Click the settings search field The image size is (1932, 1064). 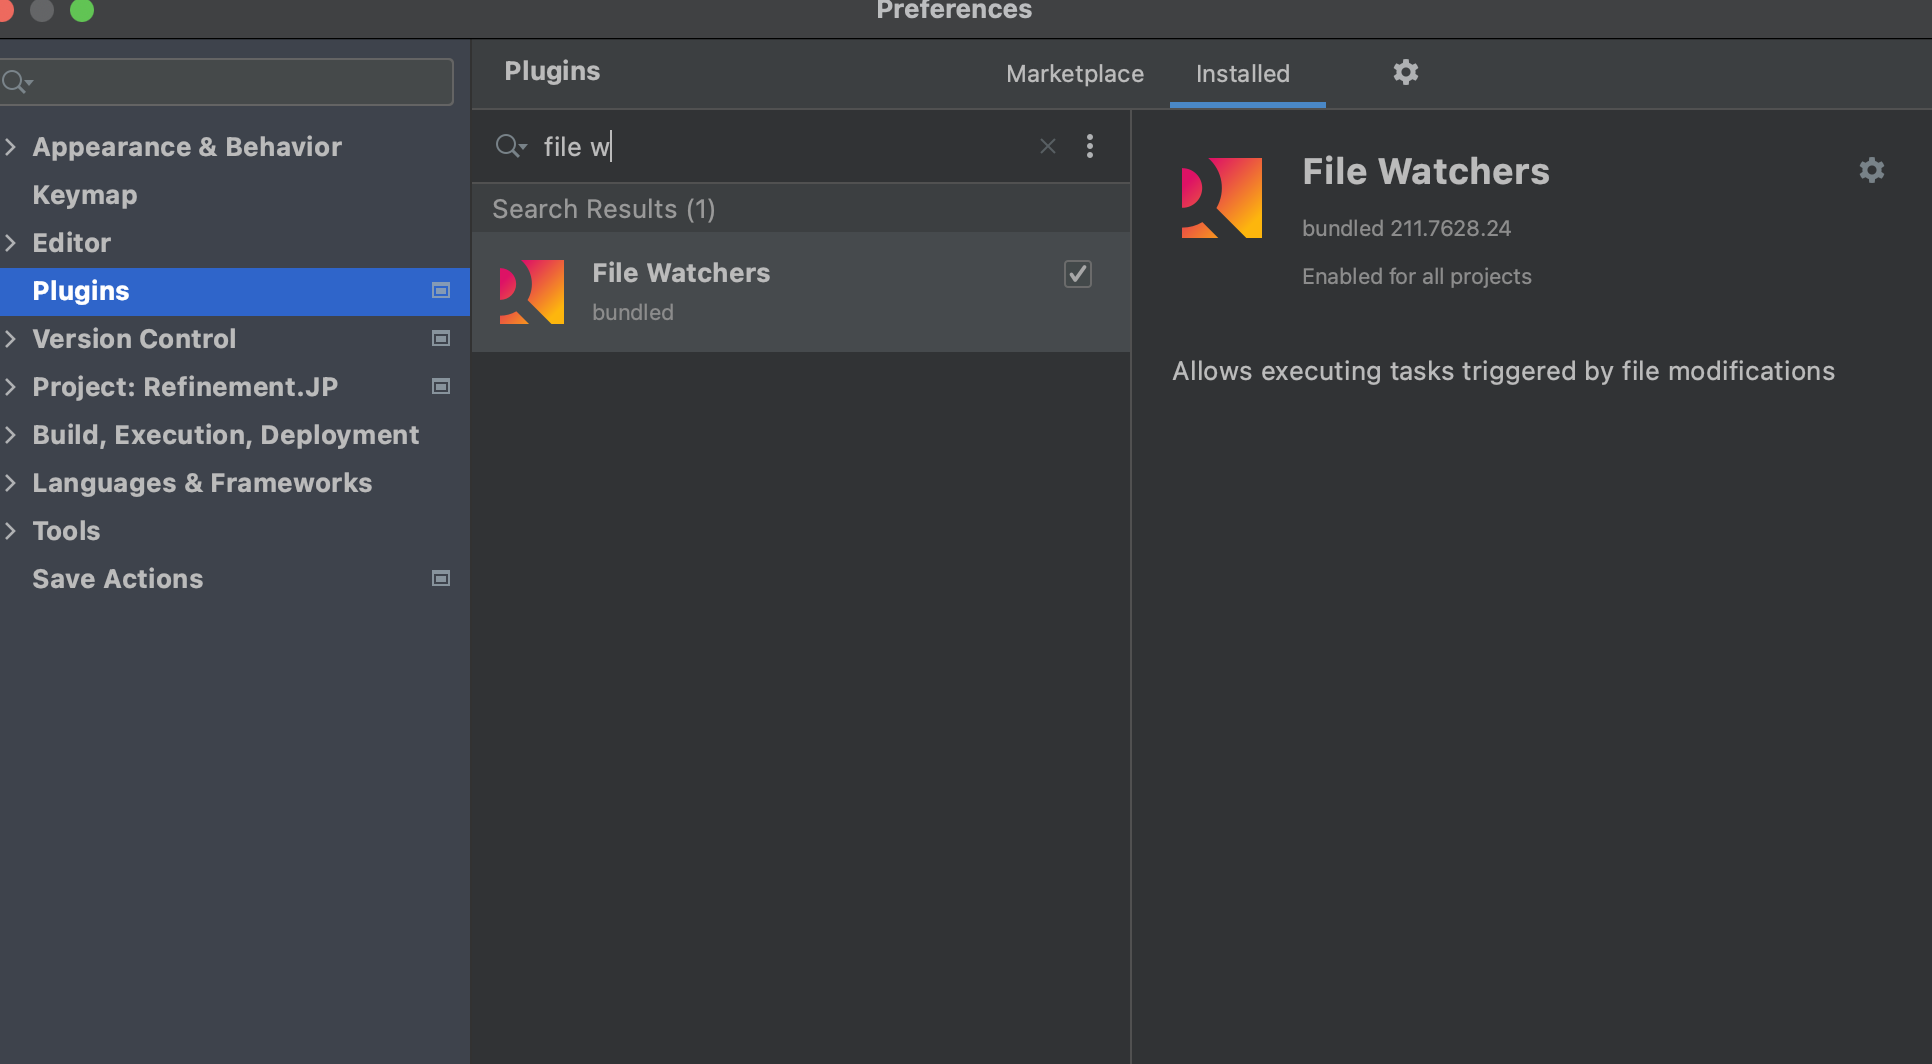point(227,82)
